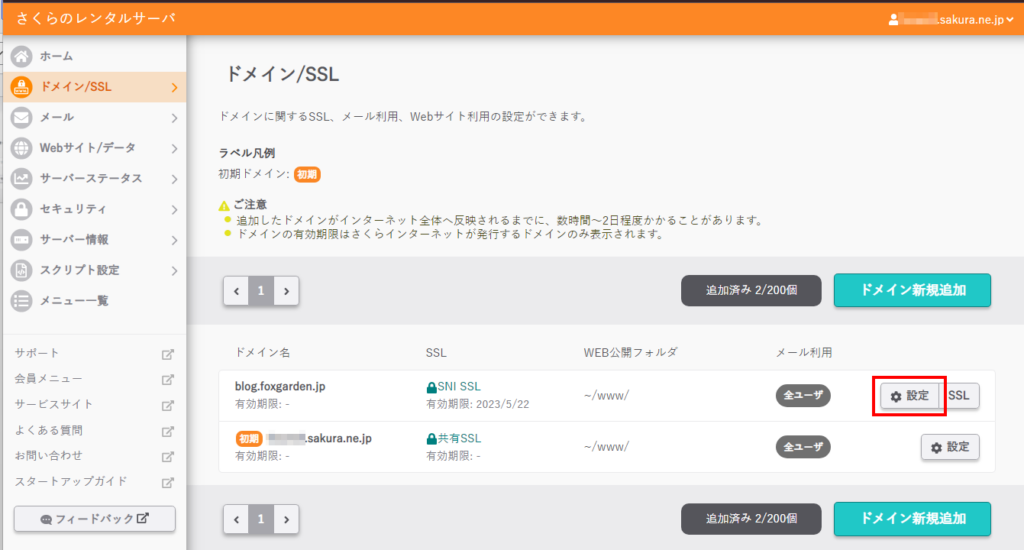Open the よくある質問 link
The width and height of the screenshot is (1024, 550).
(x=49, y=430)
